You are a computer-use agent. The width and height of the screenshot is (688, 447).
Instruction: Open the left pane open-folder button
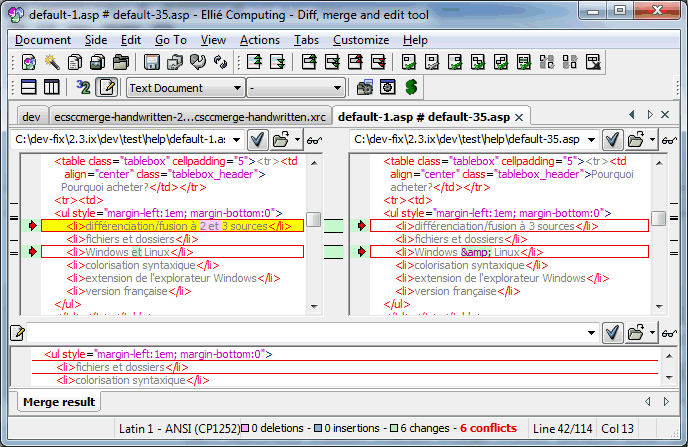pyautogui.click(x=281, y=140)
